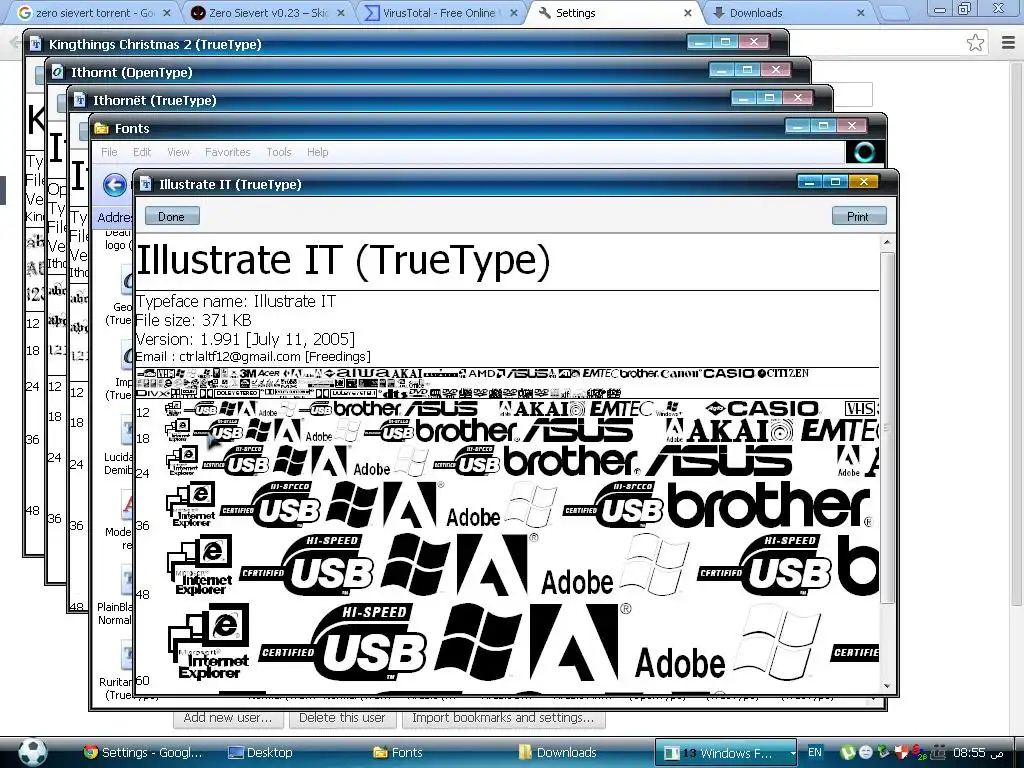The width and height of the screenshot is (1024, 768).
Task: Switch to the zero sievert torrent Chrome tab
Action: (x=93, y=12)
